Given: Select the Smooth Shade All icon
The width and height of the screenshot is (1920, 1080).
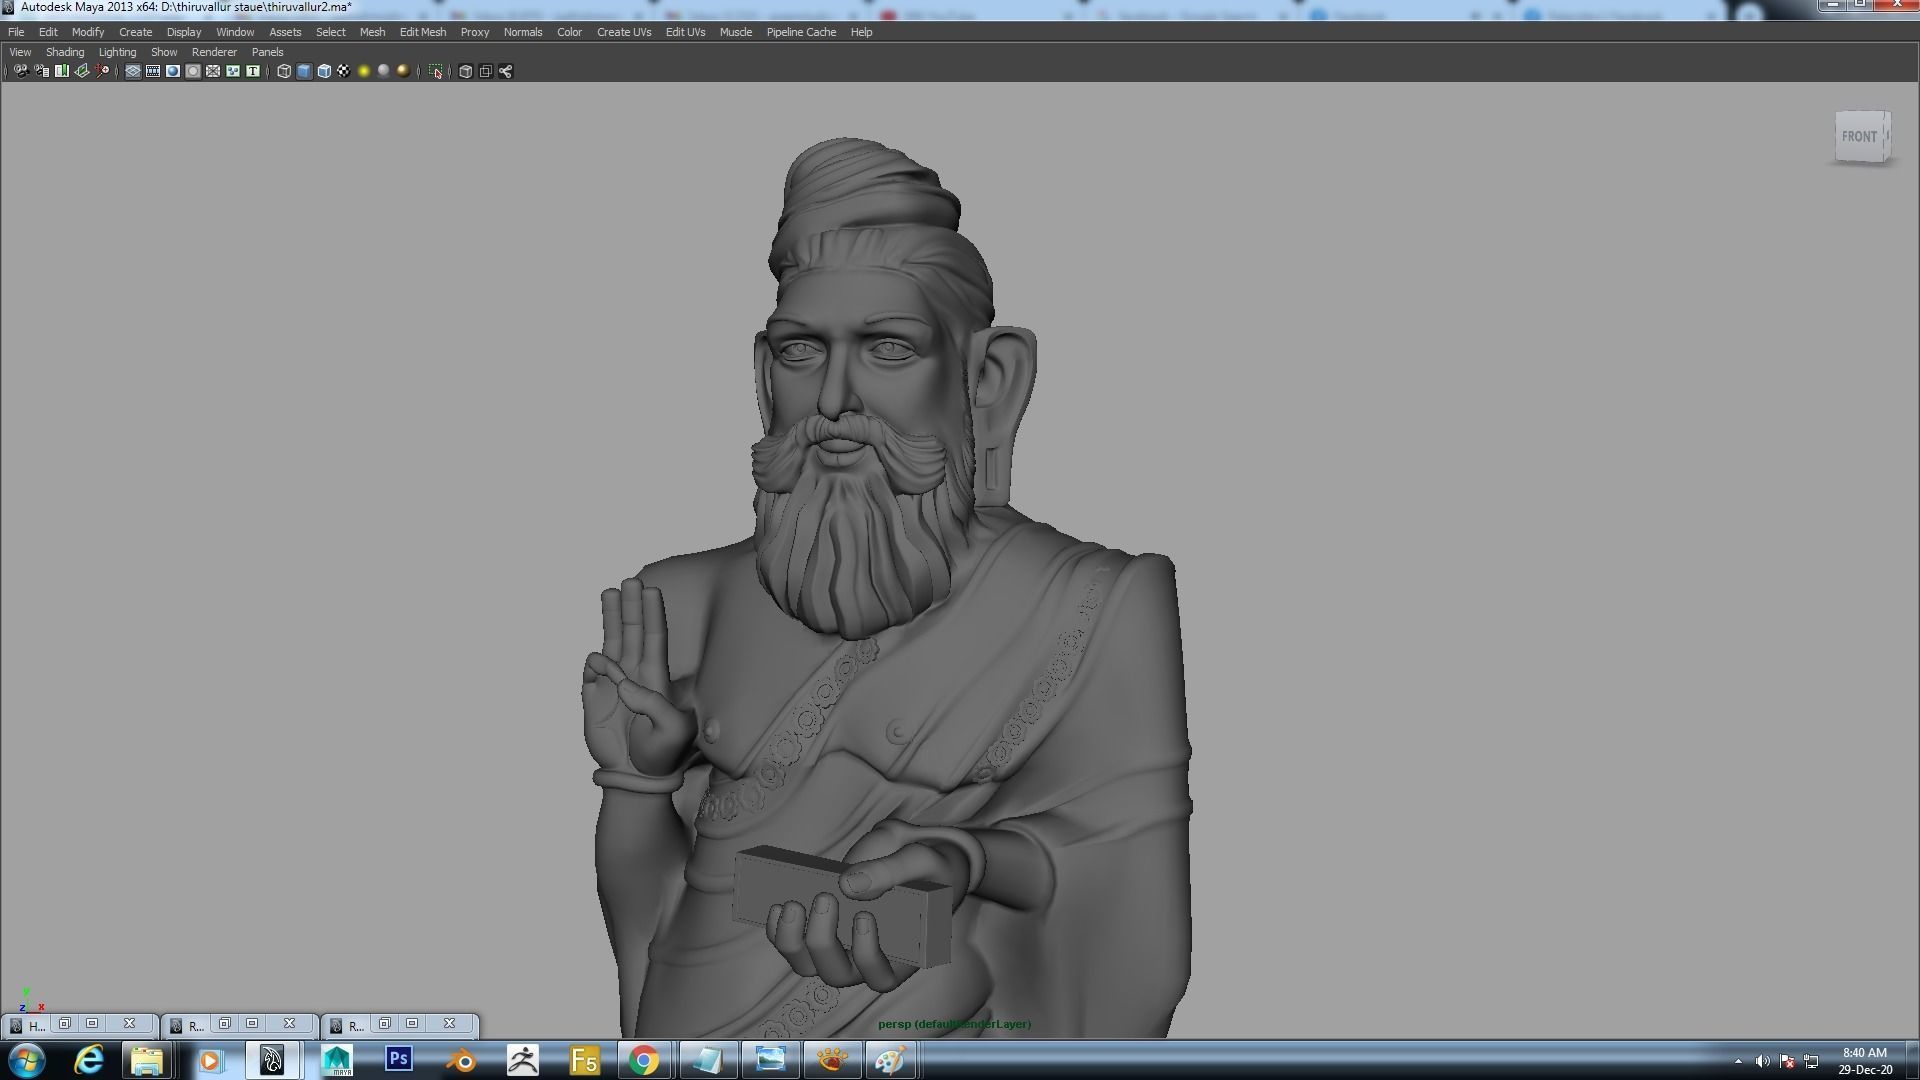Looking at the screenshot, I should (x=304, y=71).
